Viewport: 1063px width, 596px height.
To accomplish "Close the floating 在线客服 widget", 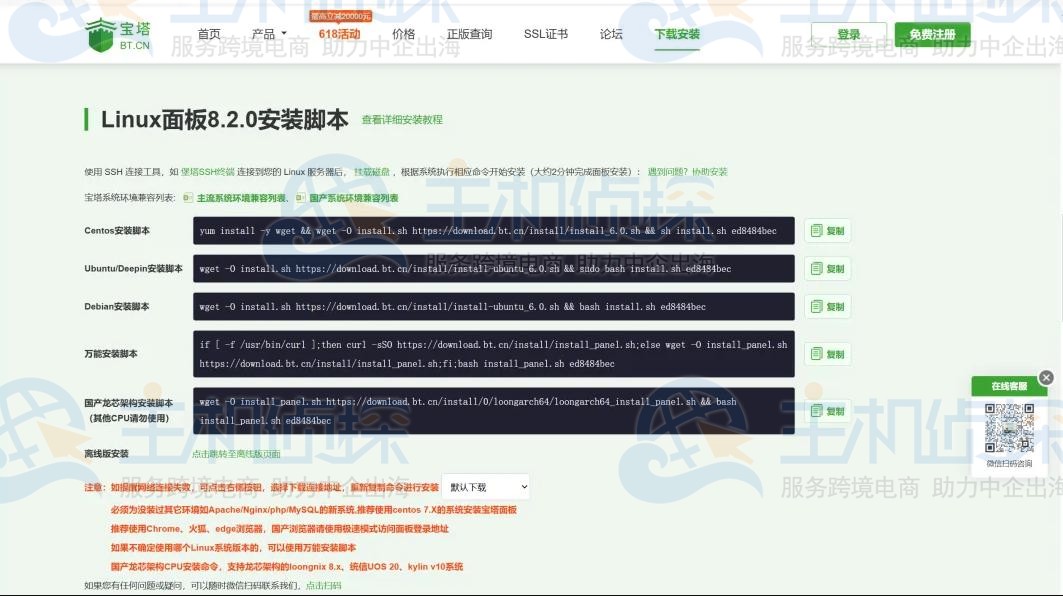I will coord(1046,377).
